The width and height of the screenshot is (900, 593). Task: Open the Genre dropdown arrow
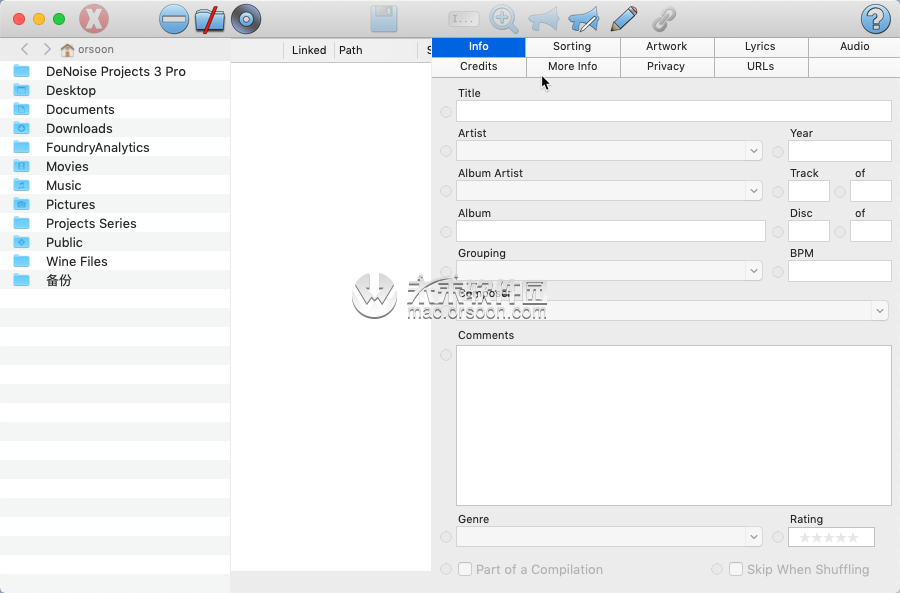click(754, 537)
